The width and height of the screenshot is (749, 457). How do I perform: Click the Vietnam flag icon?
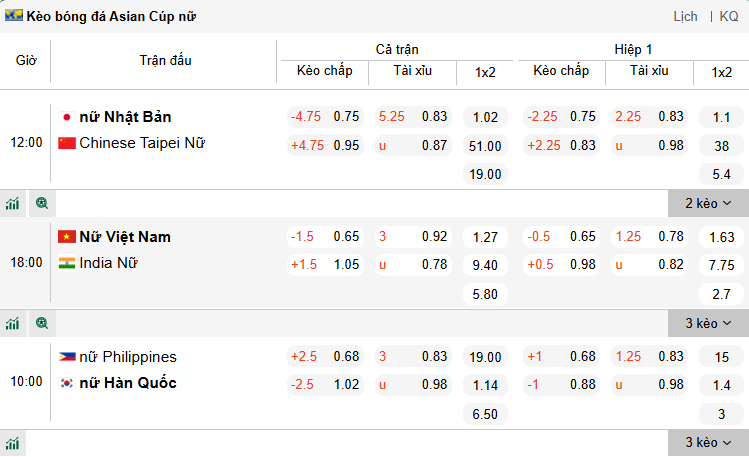click(67, 237)
